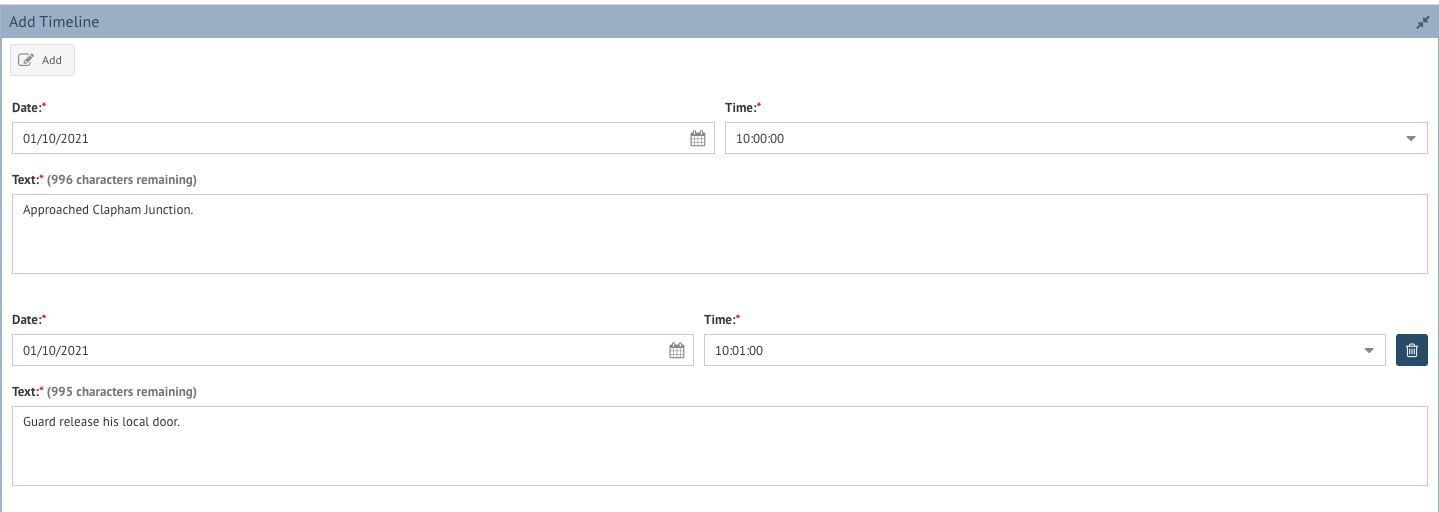Open calendar picker for the first date
Image resolution: width=1439 pixels, height=512 pixels.
click(698, 139)
